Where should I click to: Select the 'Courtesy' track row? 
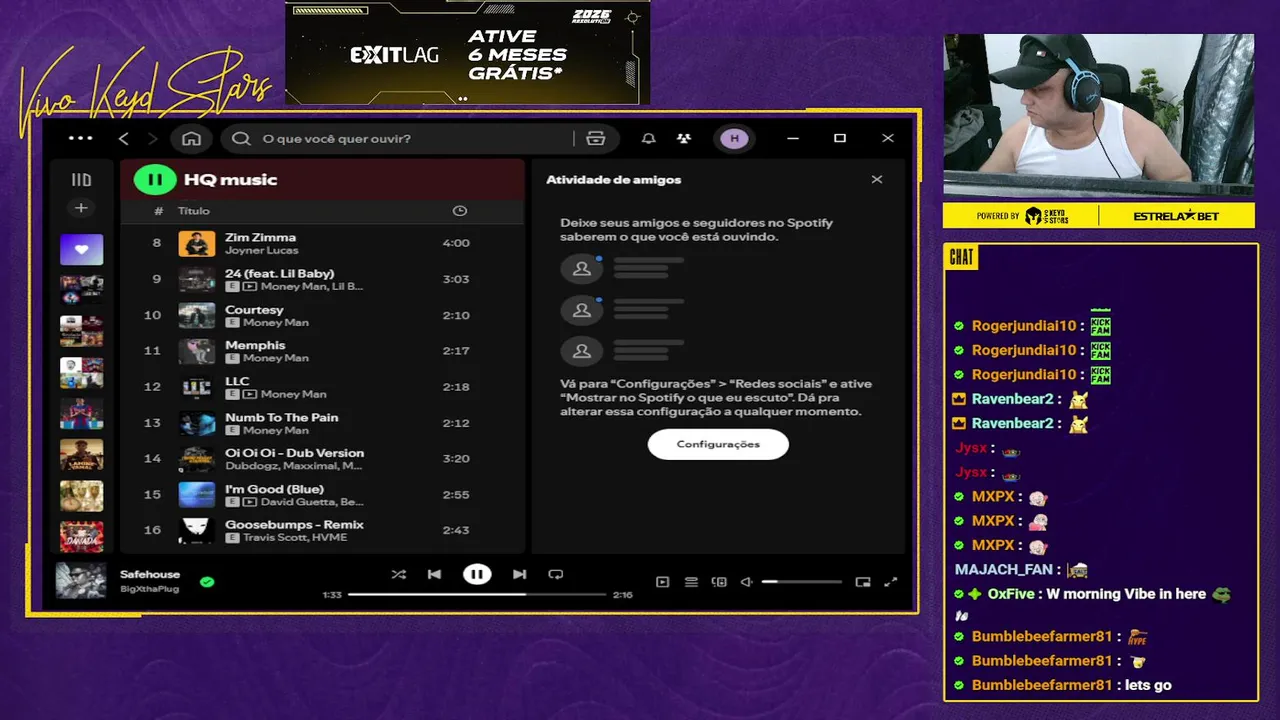click(322, 315)
